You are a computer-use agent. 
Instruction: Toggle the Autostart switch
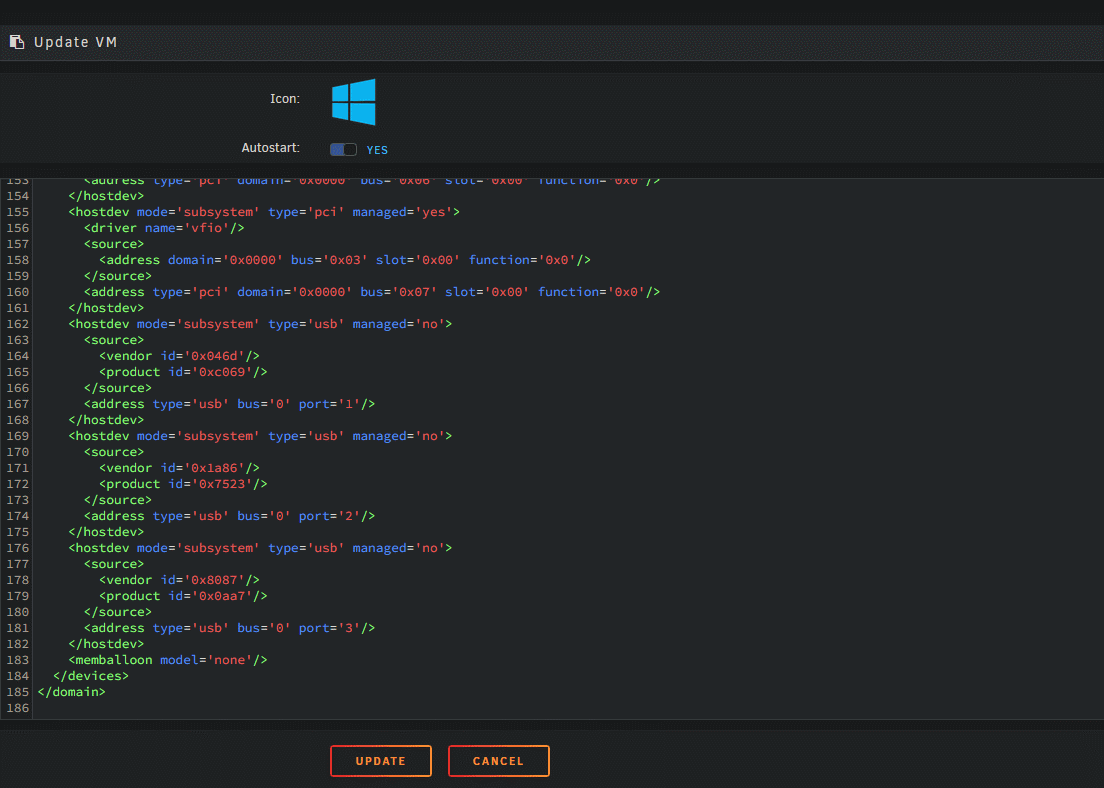[x=344, y=149]
